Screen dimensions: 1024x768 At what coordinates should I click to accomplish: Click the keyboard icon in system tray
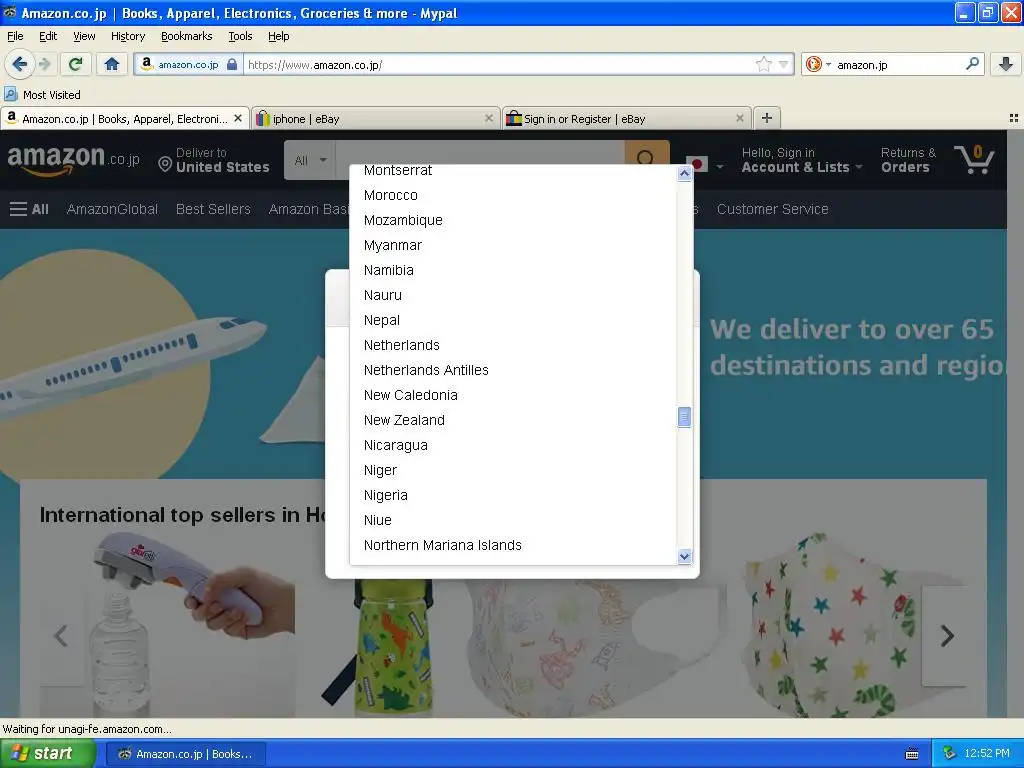(912, 754)
